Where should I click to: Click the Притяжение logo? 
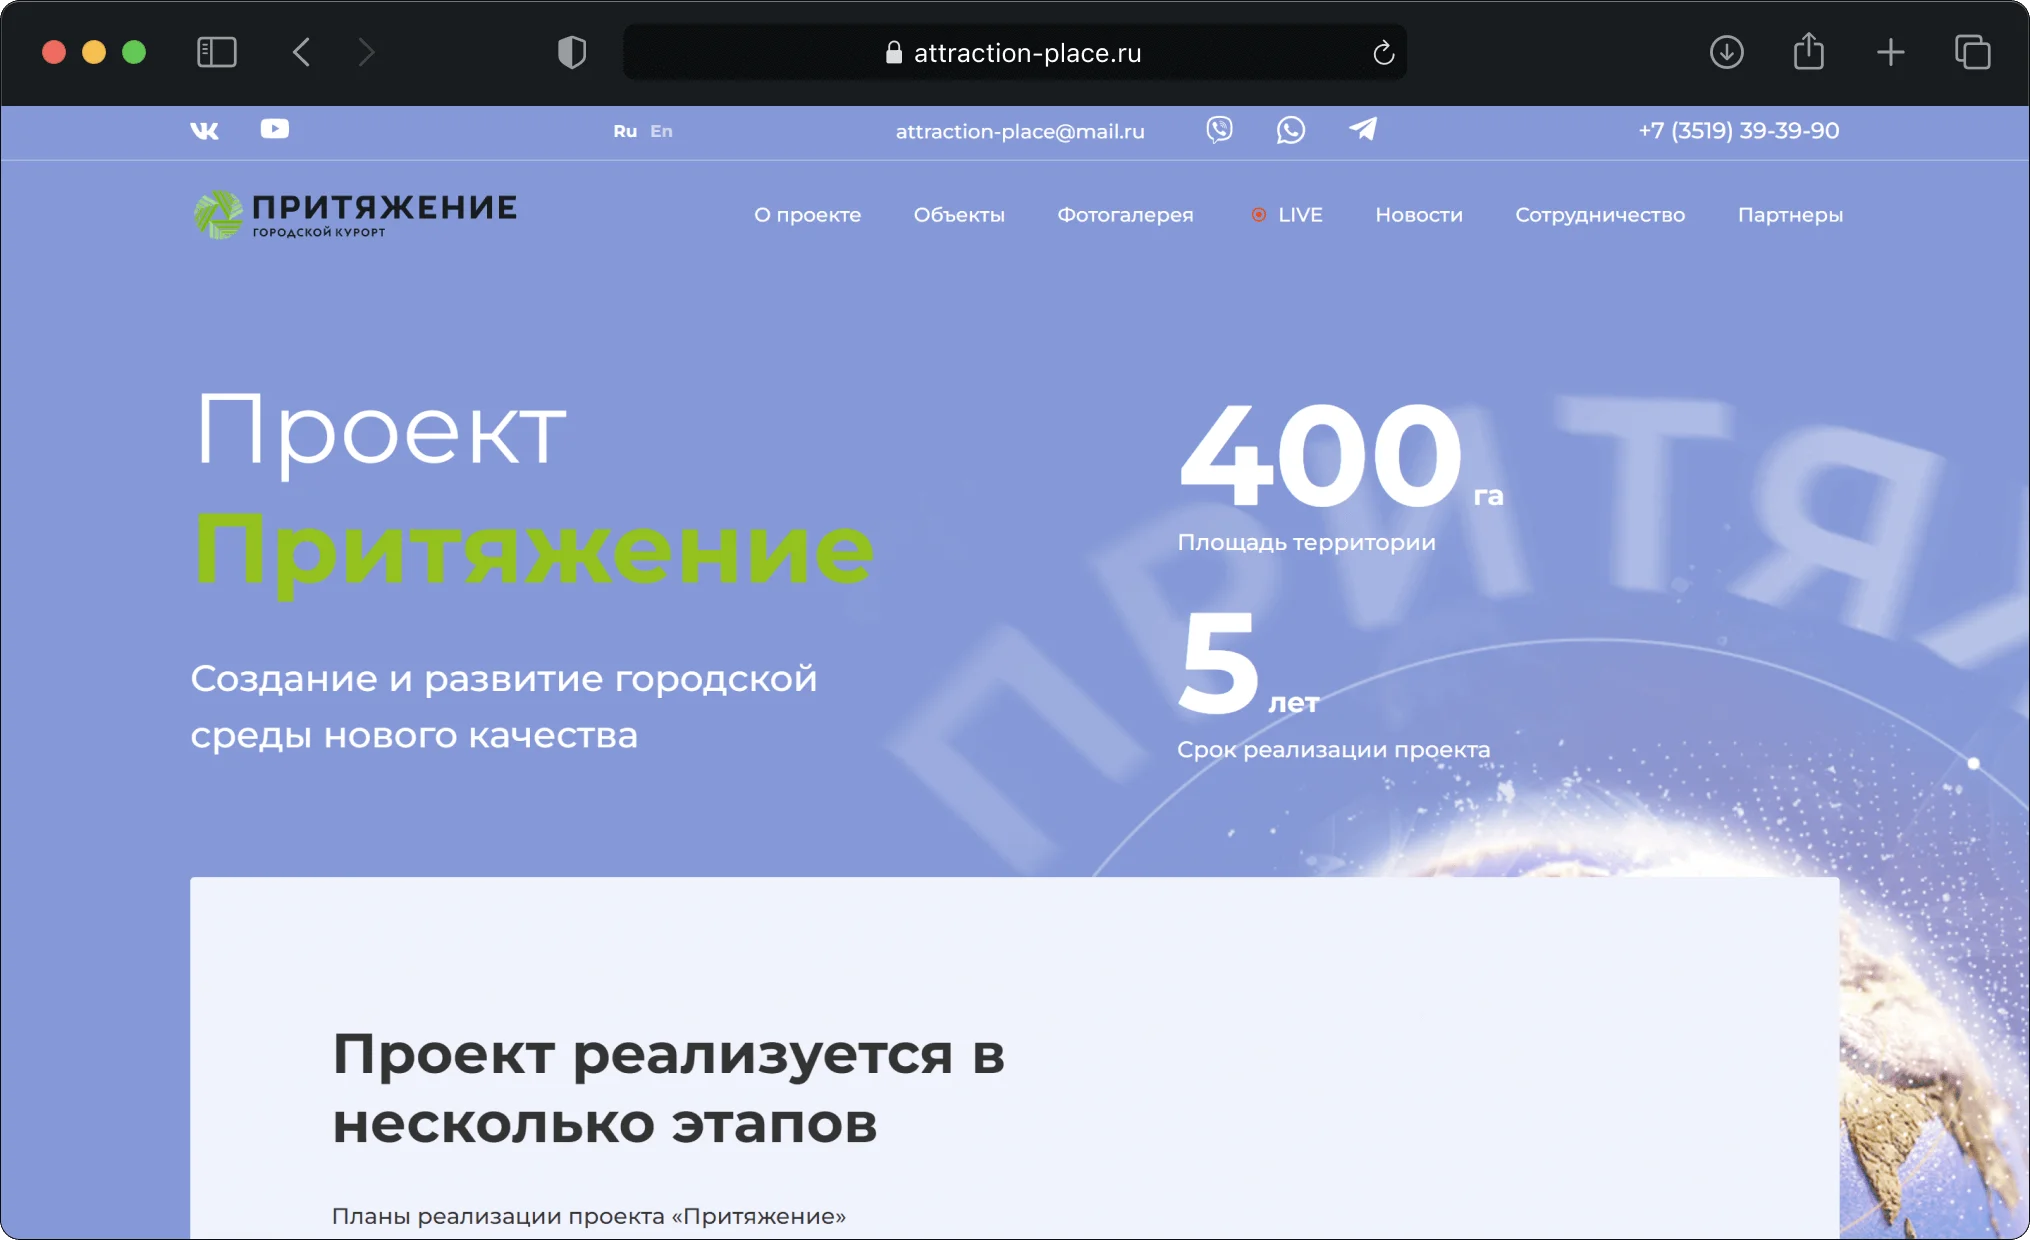[355, 214]
